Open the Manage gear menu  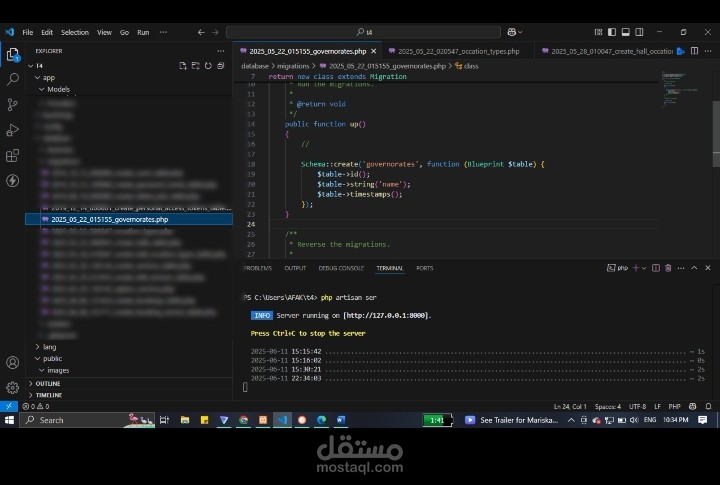coord(12,388)
